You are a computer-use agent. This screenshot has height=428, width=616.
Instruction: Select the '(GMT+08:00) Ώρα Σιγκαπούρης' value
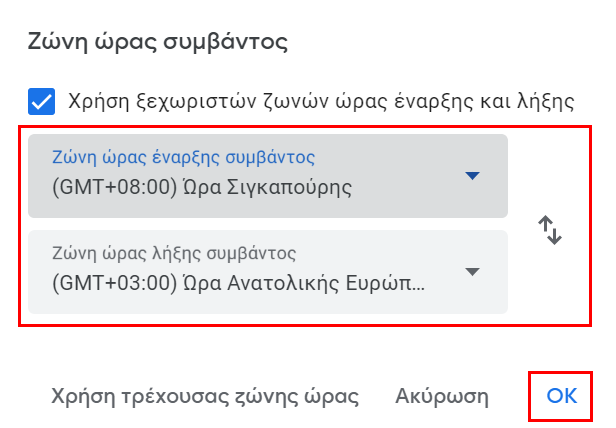click(202, 187)
